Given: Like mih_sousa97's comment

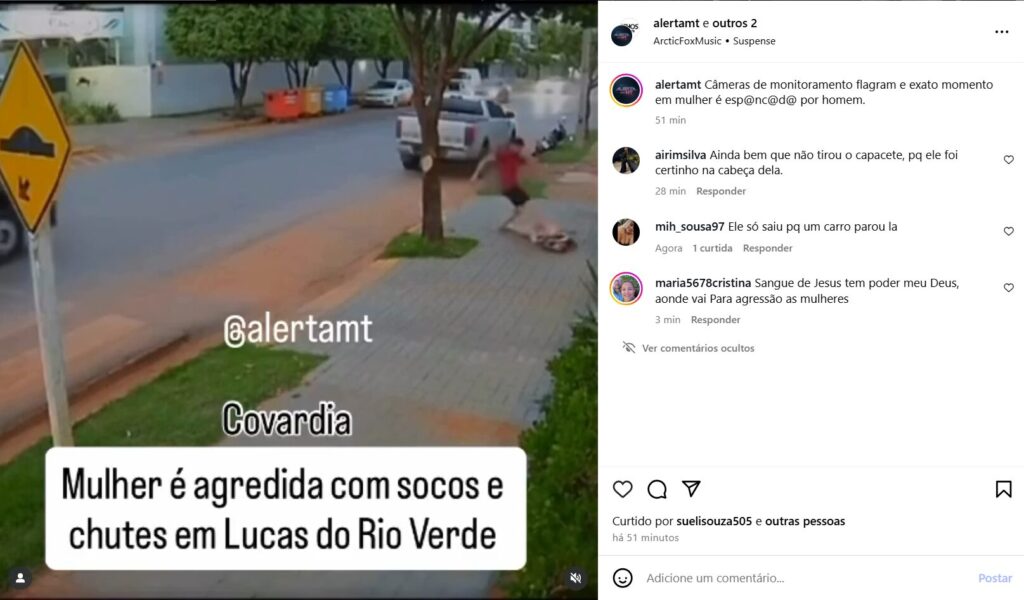Looking at the screenshot, I should pyautogui.click(x=1008, y=231).
